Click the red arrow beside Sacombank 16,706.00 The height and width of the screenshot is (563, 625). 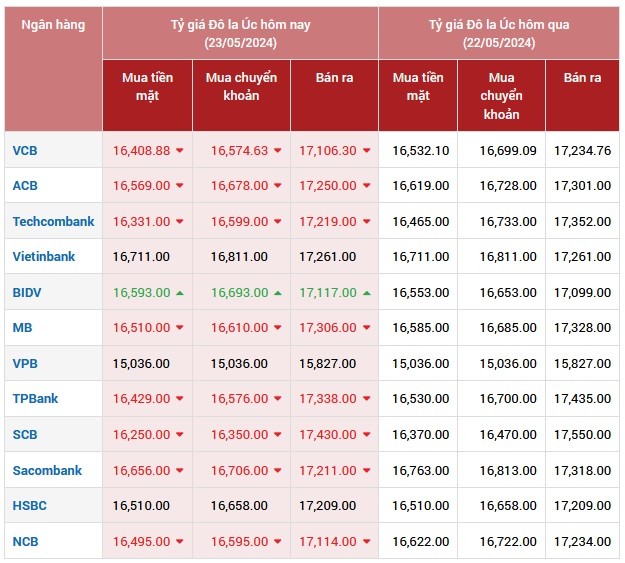pyautogui.click(x=278, y=471)
